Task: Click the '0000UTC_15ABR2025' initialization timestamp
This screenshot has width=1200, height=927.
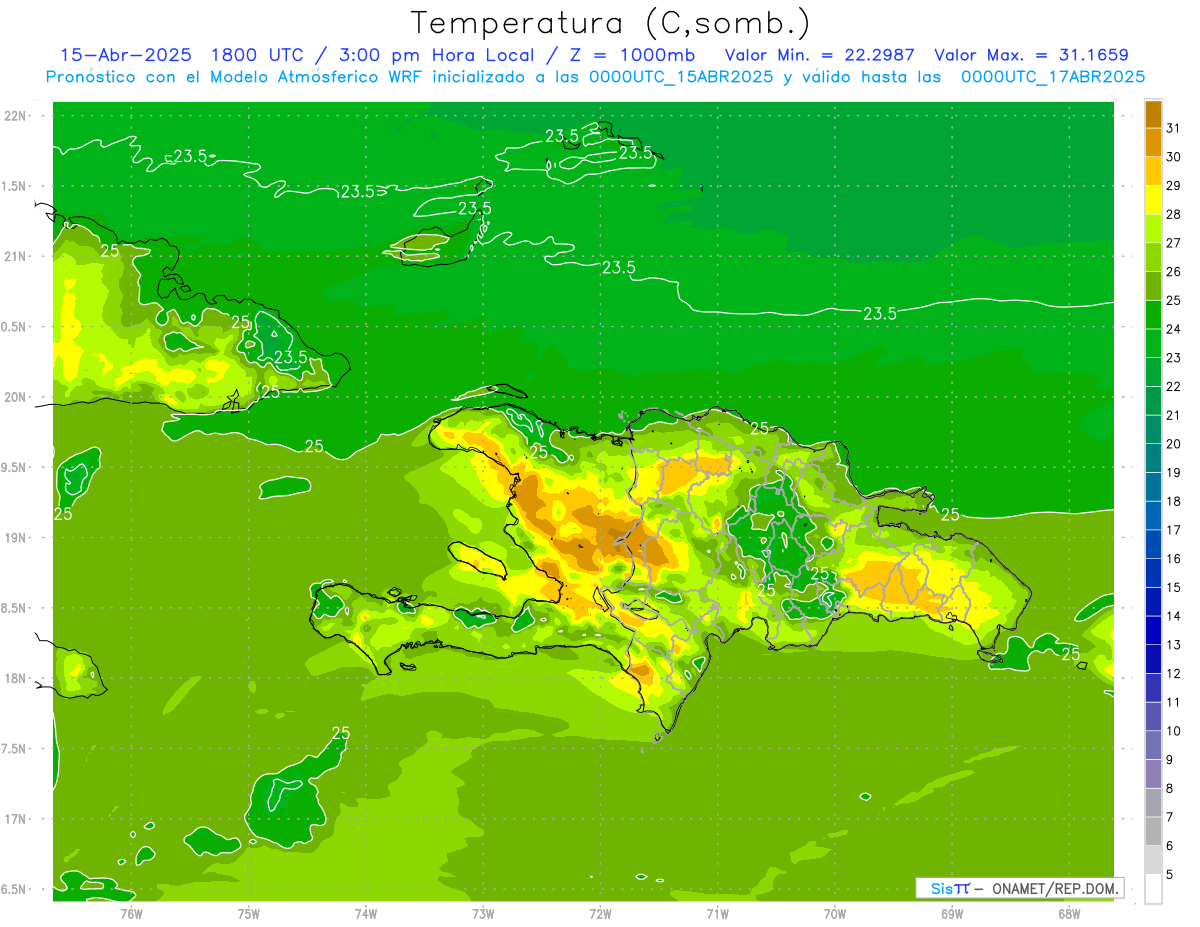Action: point(681,77)
